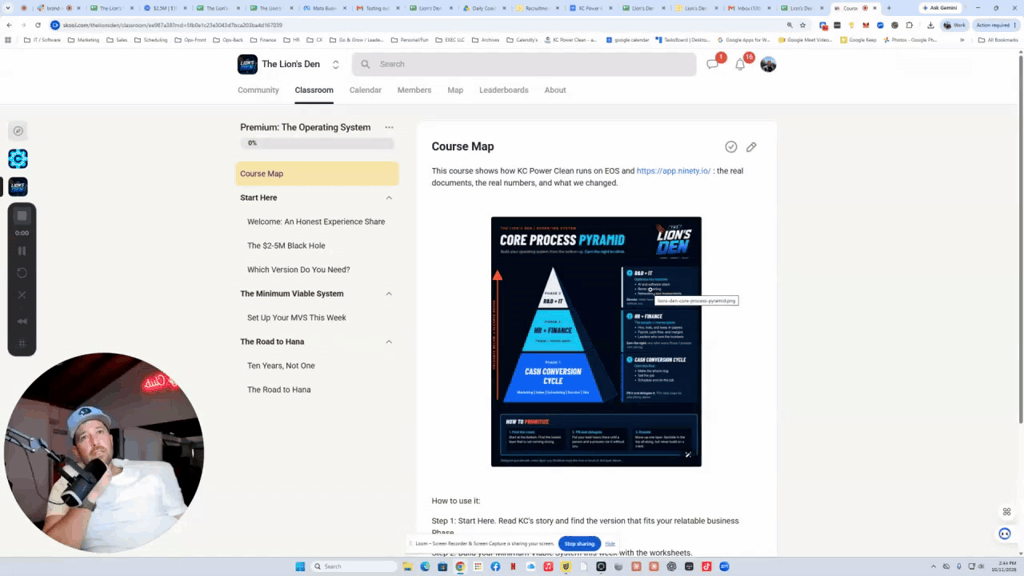
Task: Select the Lion's Den sidebar community icon
Action: coord(18,187)
